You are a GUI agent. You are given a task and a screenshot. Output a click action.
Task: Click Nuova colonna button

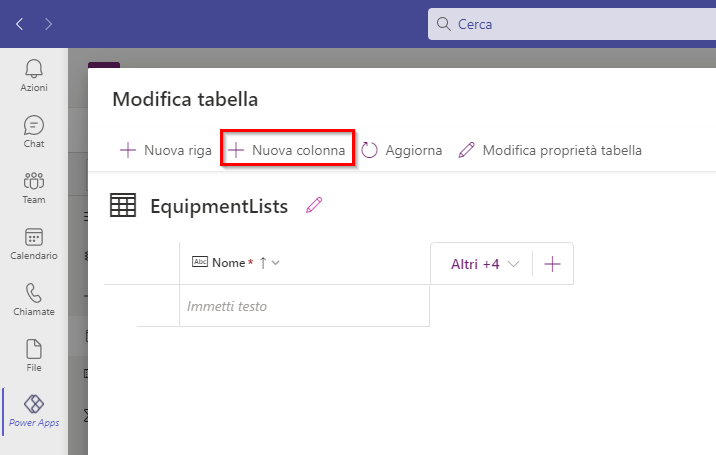point(287,150)
